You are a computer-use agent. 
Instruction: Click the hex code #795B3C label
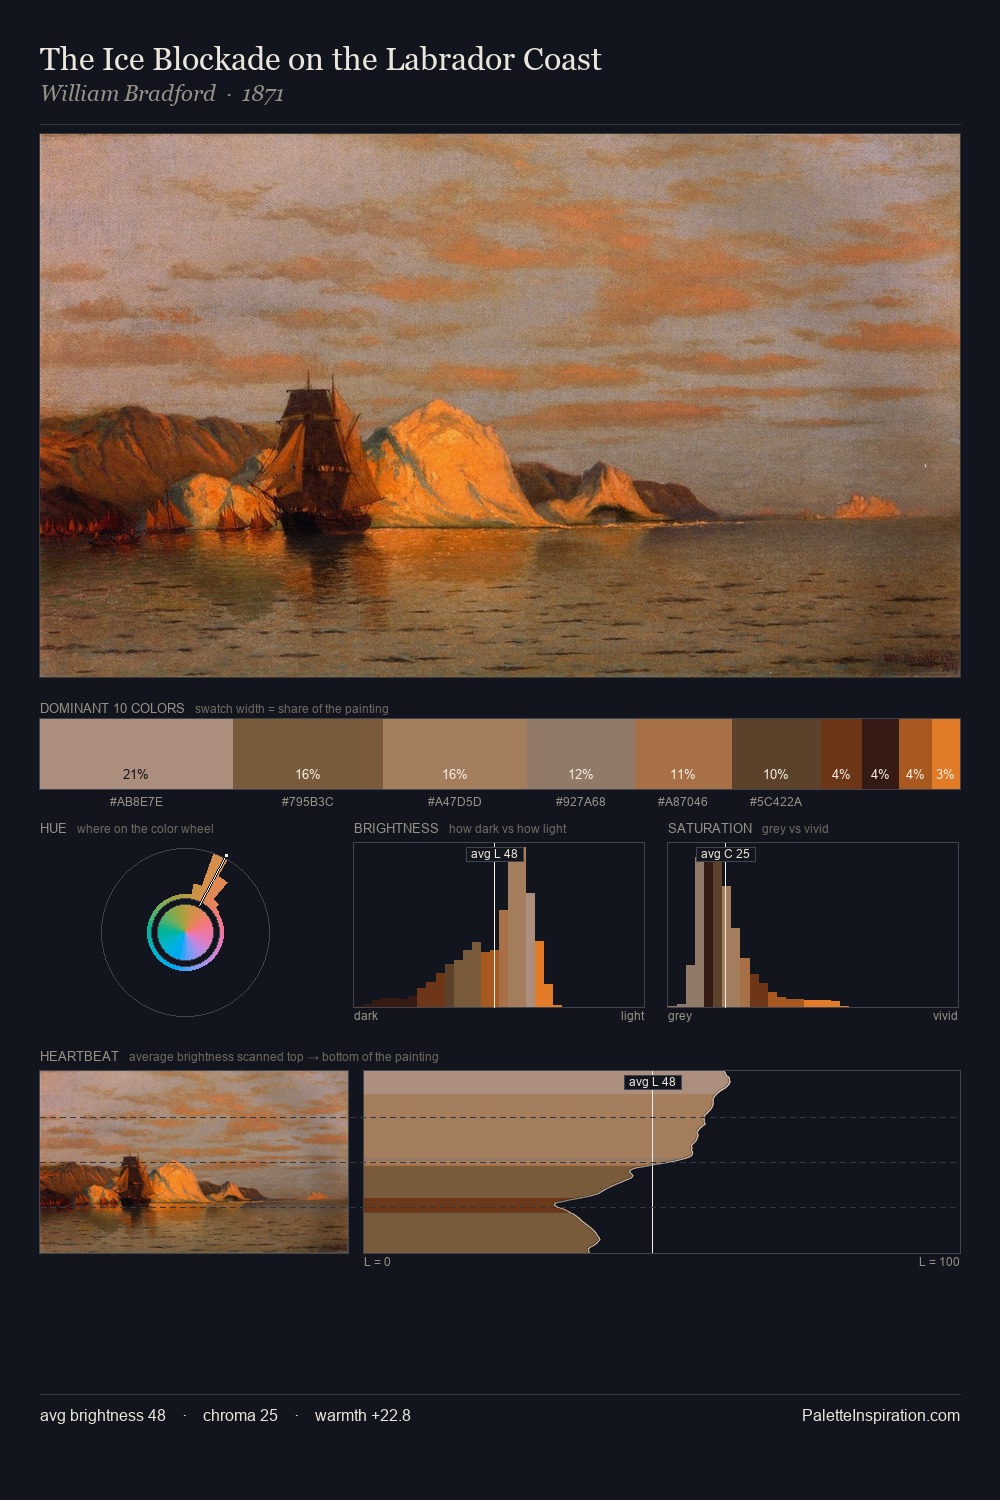pos(308,802)
